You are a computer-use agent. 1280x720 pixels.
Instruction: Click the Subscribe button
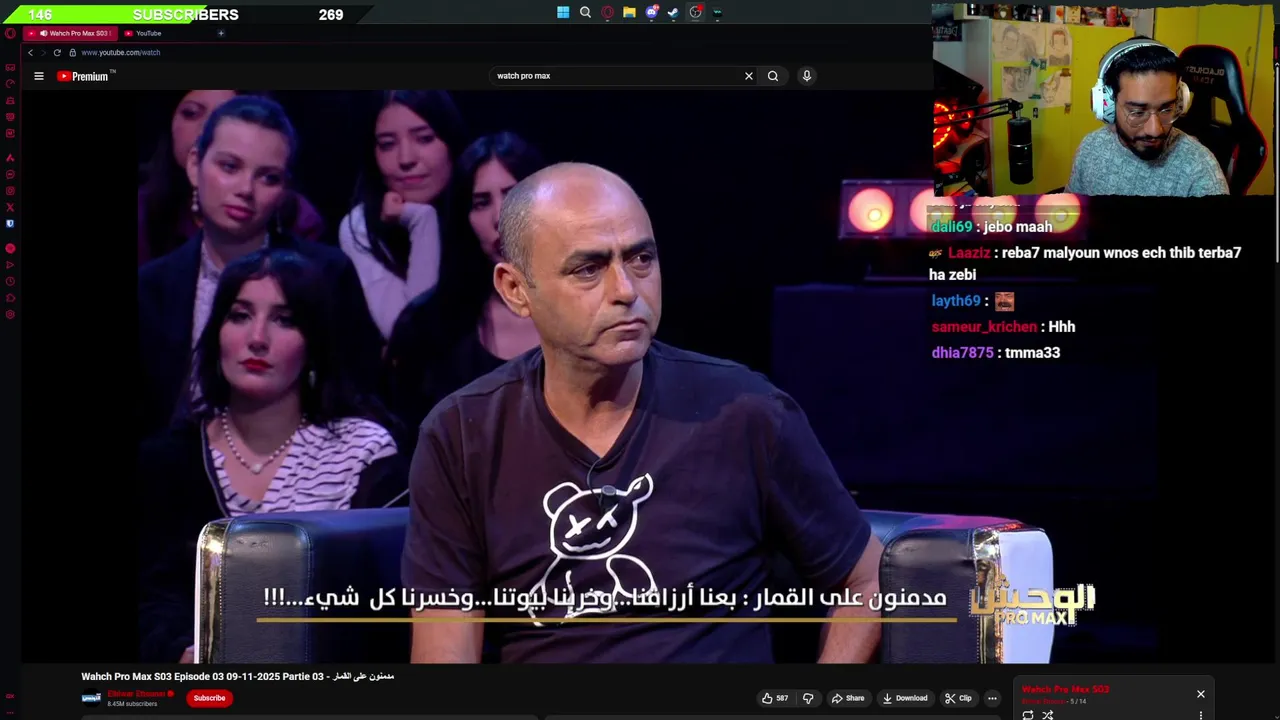point(209,698)
